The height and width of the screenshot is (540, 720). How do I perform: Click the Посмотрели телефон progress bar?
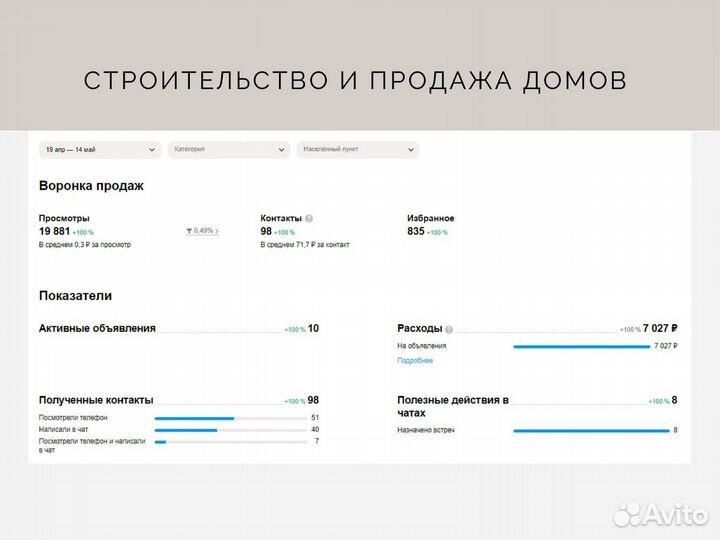(231, 418)
